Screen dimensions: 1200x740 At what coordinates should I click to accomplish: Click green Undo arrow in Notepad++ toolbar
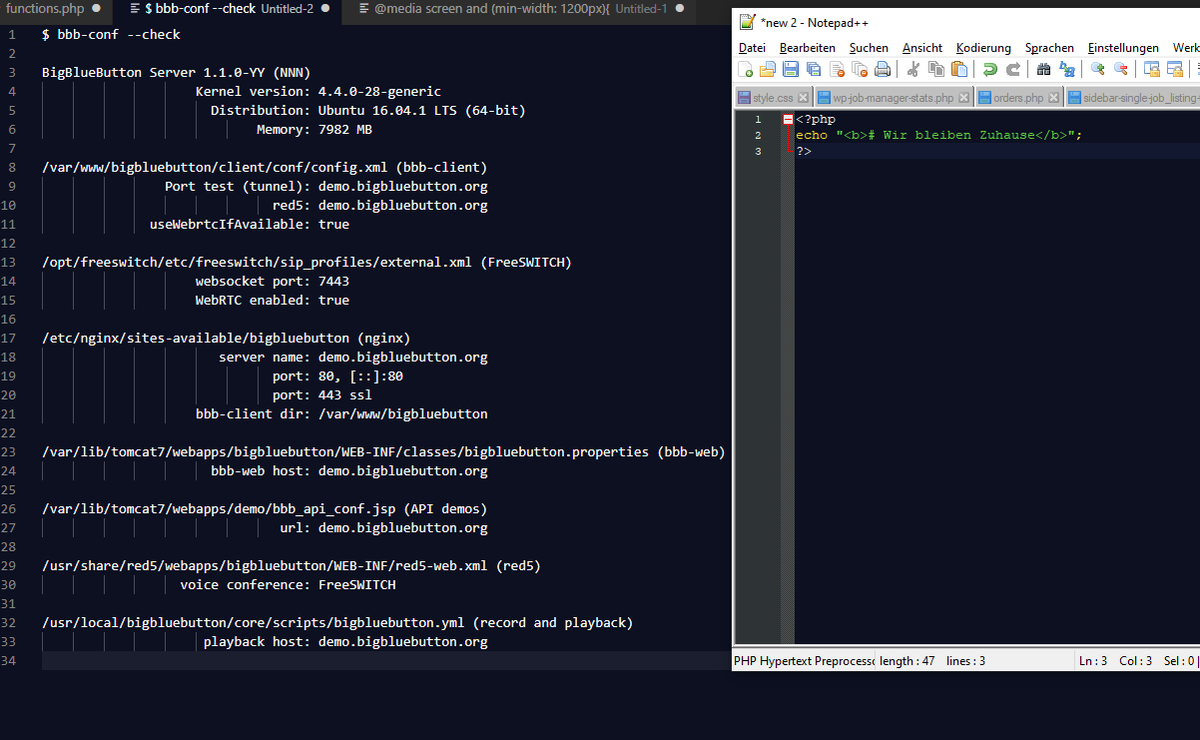coord(990,69)
